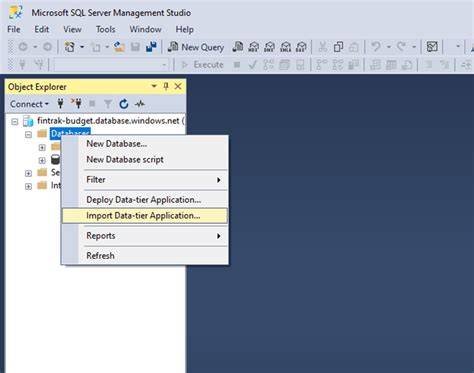Image resolution: width=474 pixels, height=373 pixels.
Task: Click the Stop icon in Object Explorer toolbar
Action: click(92, 104)
